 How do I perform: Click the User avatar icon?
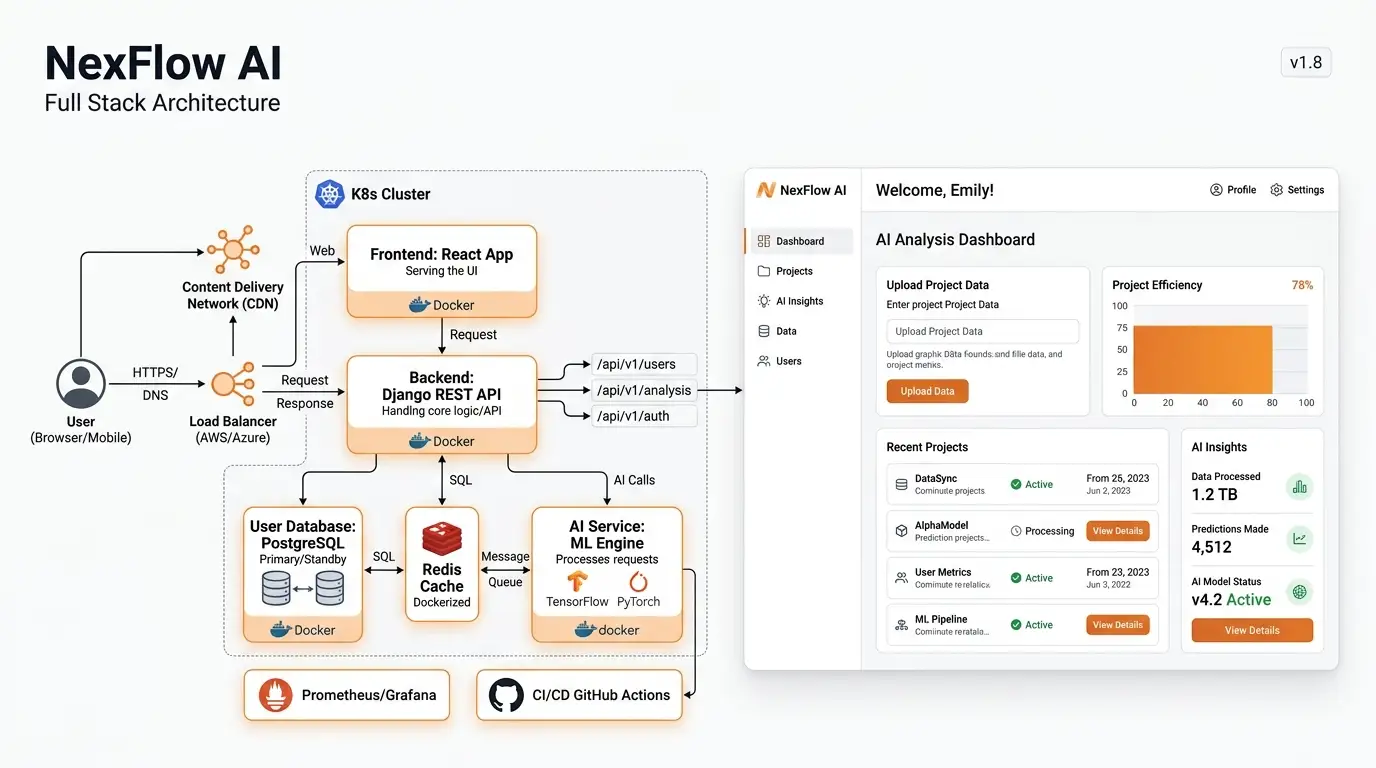[x=81, y=385]
